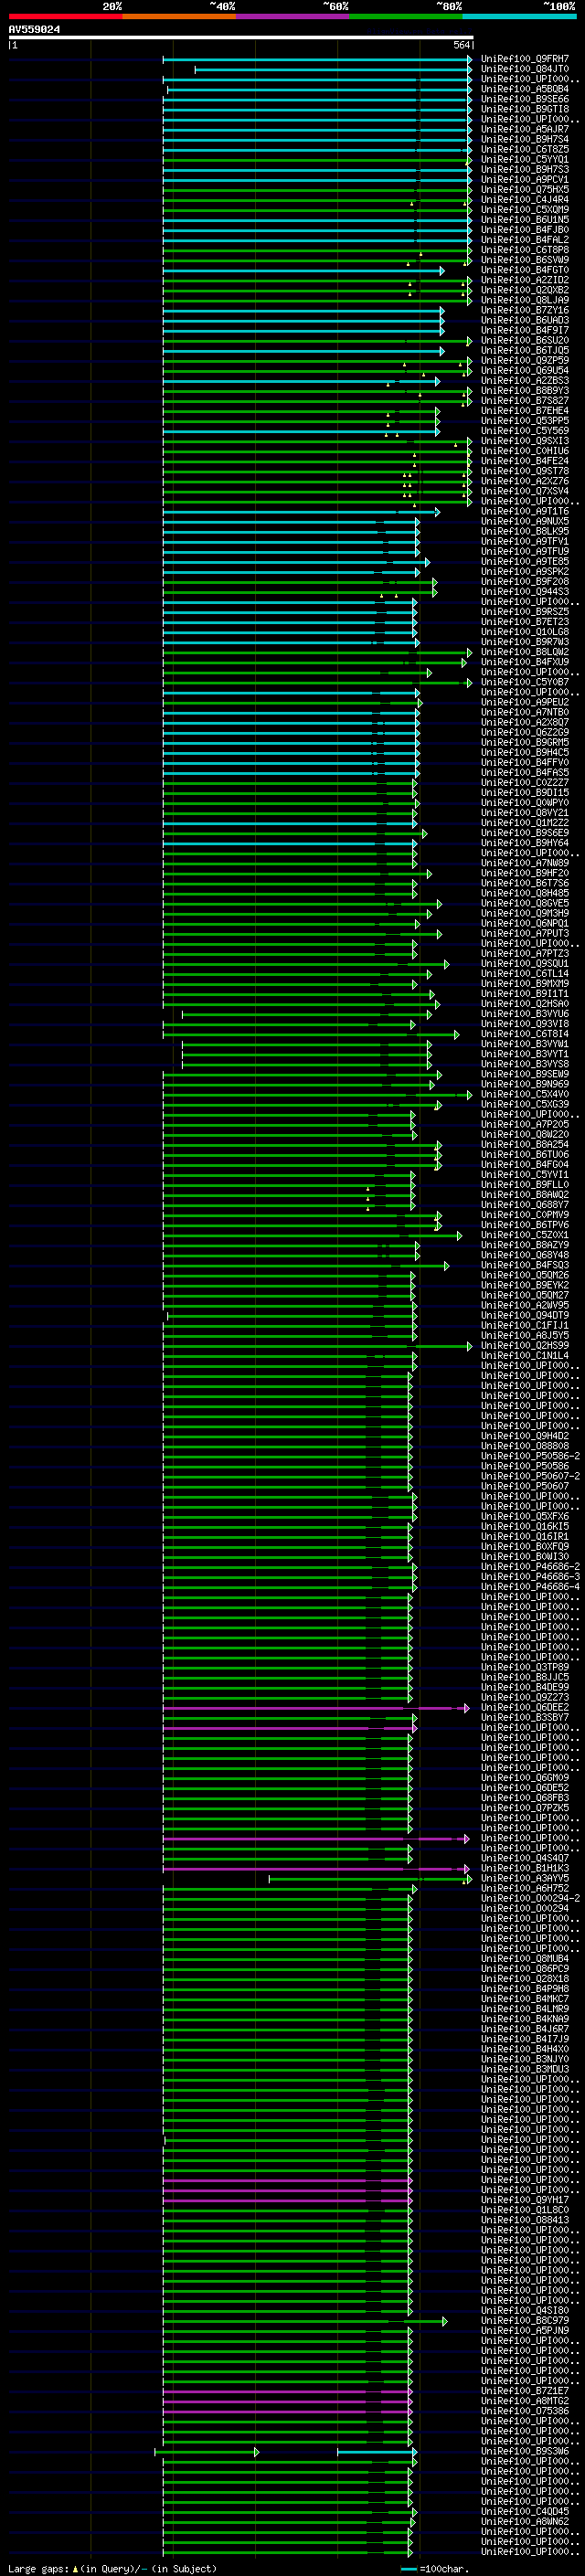Select the UniRef100_B4DE99 label
This screenshot has height=2576, width=585.
pyautogui.click(x=524, y=1687)
